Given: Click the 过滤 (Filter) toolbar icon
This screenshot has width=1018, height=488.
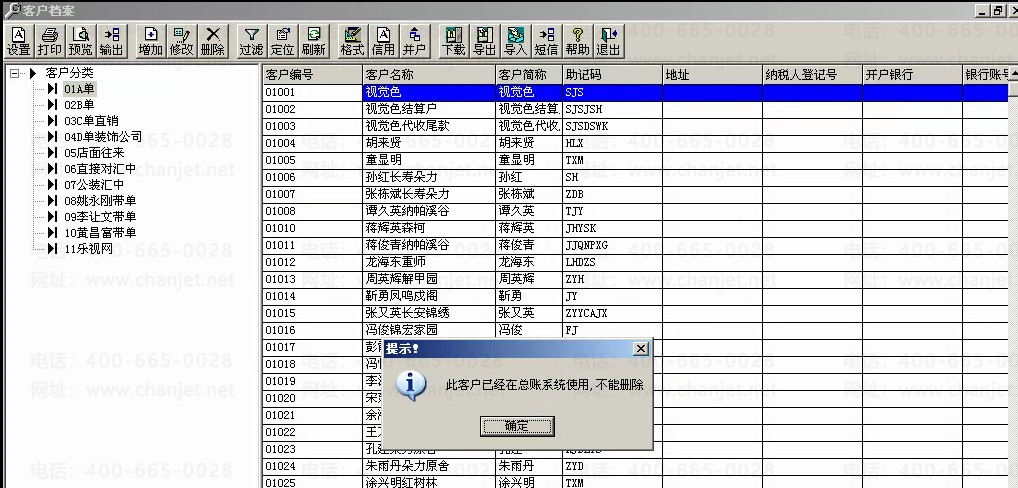Looking at the screenshot, I should [251, 41].
